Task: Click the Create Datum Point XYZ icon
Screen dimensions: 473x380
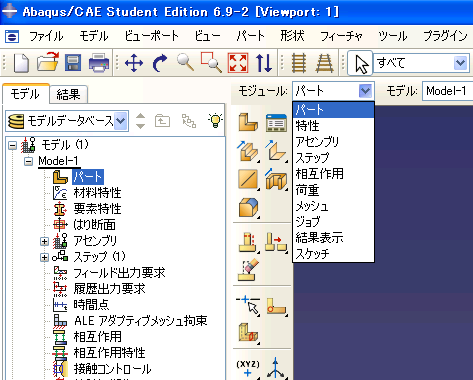Action: [248, 368]
